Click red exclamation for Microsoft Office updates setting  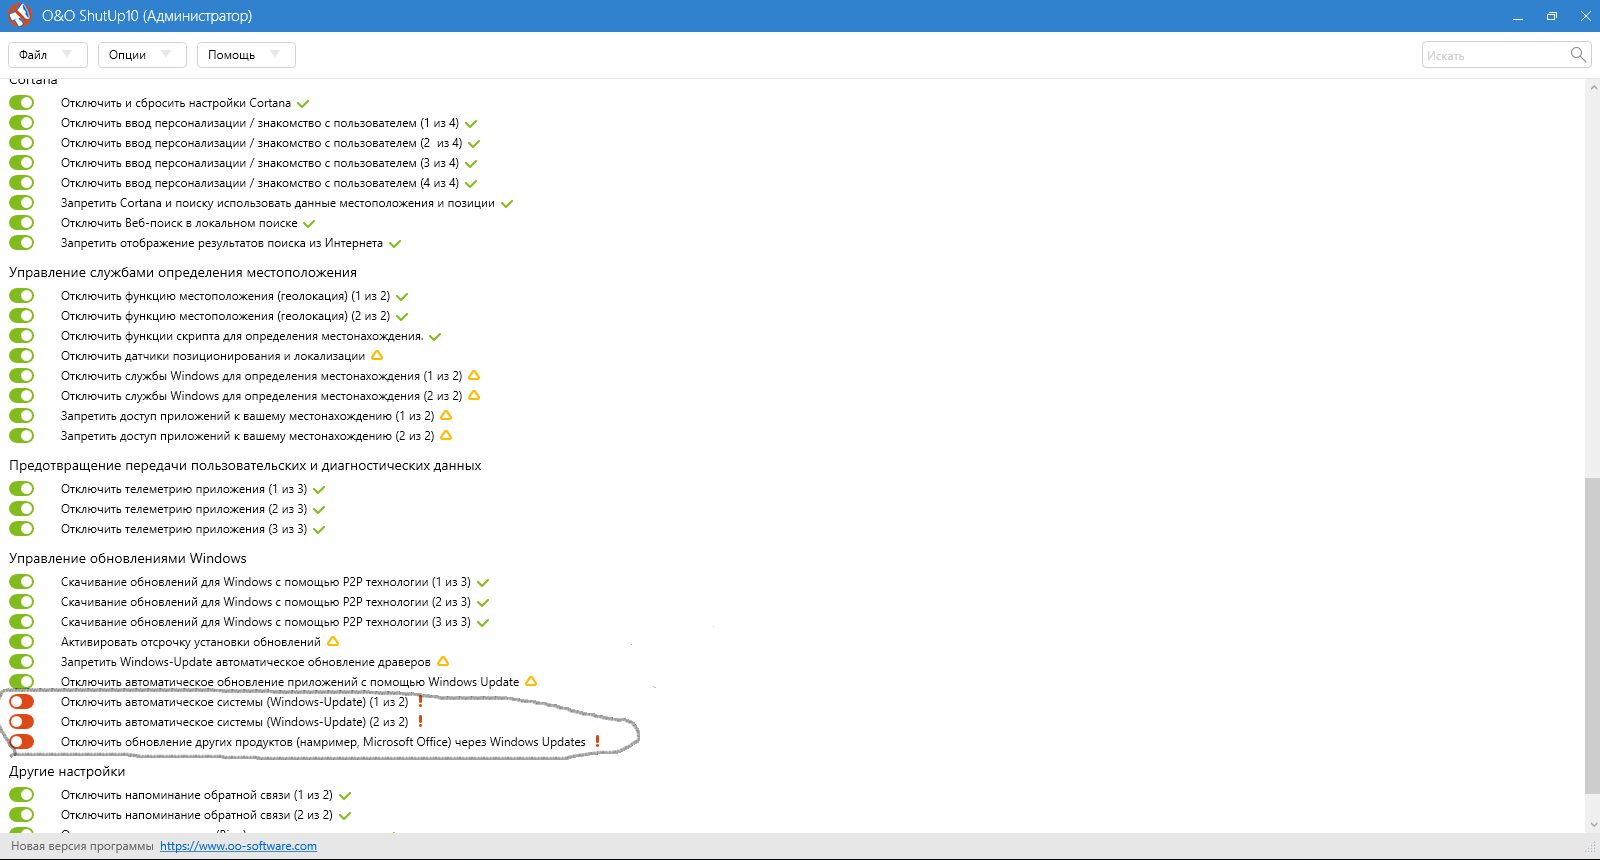597,741
